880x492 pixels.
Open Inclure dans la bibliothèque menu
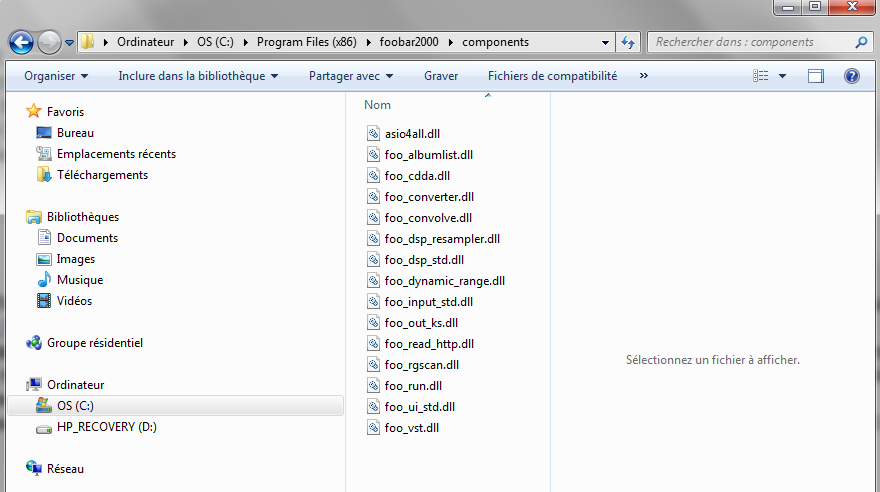click(x=198, y=76)
